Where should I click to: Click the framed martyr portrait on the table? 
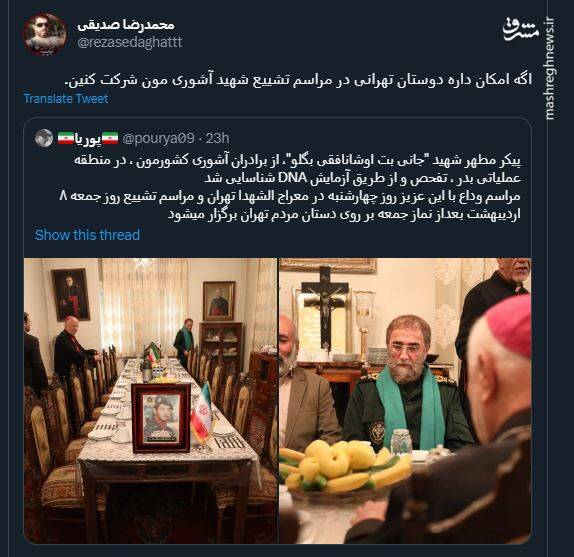161,418
